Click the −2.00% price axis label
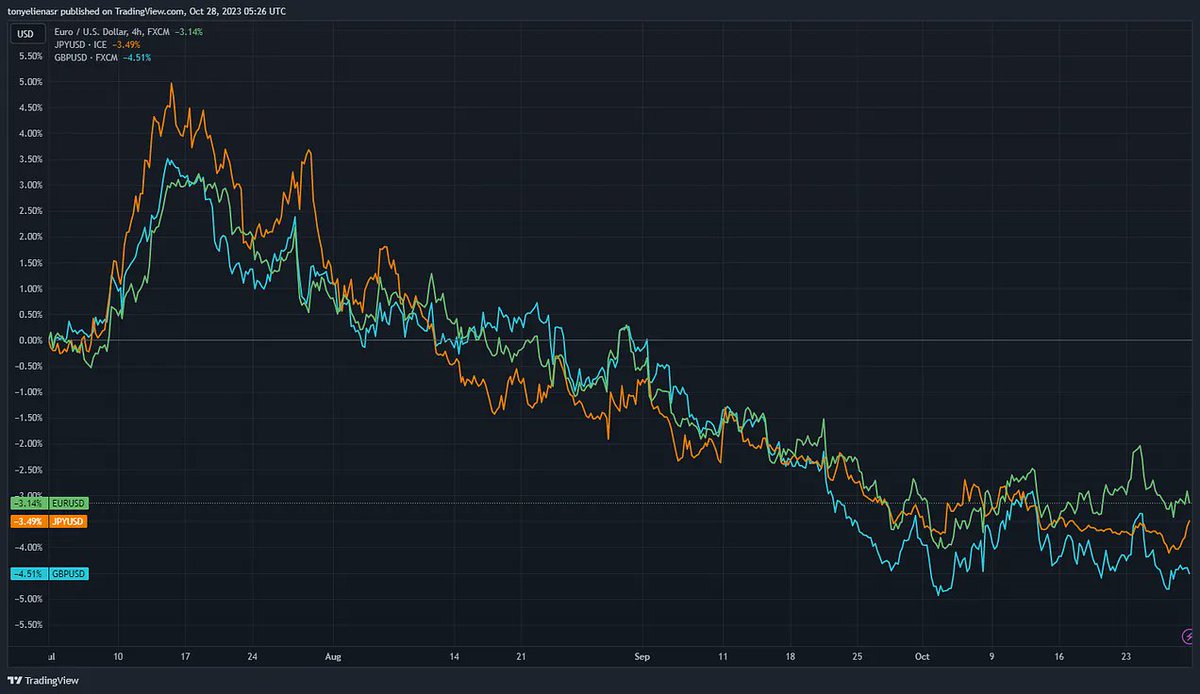Image resolution: width=1200 pixels, height=694 pixels. 31,444
